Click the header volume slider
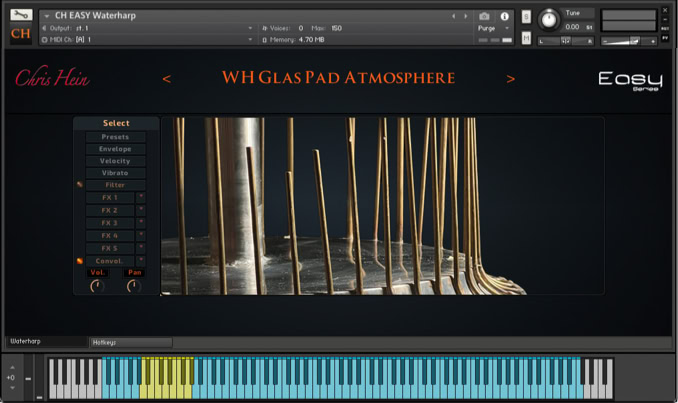The width and height of the screenshot is (678, 403). 629,42
